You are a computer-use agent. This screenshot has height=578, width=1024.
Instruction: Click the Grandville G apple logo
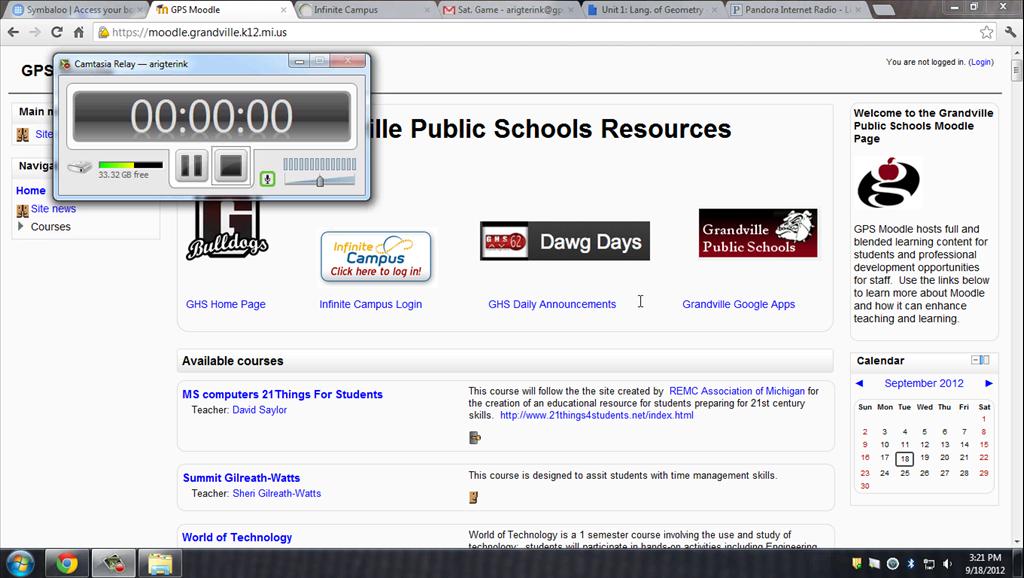tap(888, 182)
